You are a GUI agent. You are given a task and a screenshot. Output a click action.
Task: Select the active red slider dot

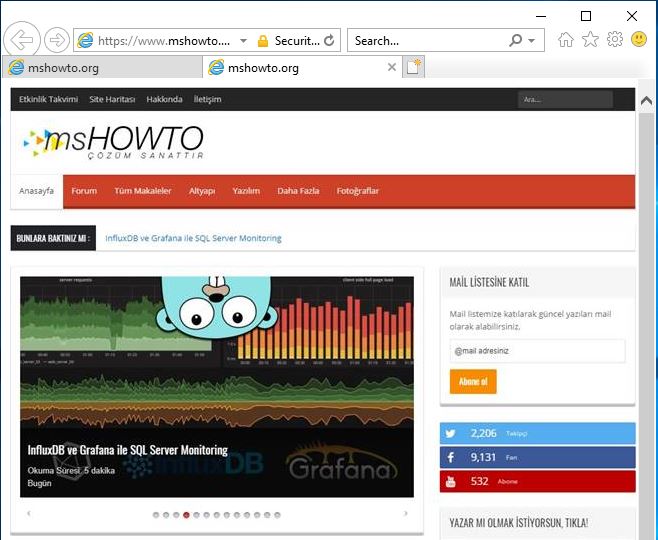coord(186,515)
